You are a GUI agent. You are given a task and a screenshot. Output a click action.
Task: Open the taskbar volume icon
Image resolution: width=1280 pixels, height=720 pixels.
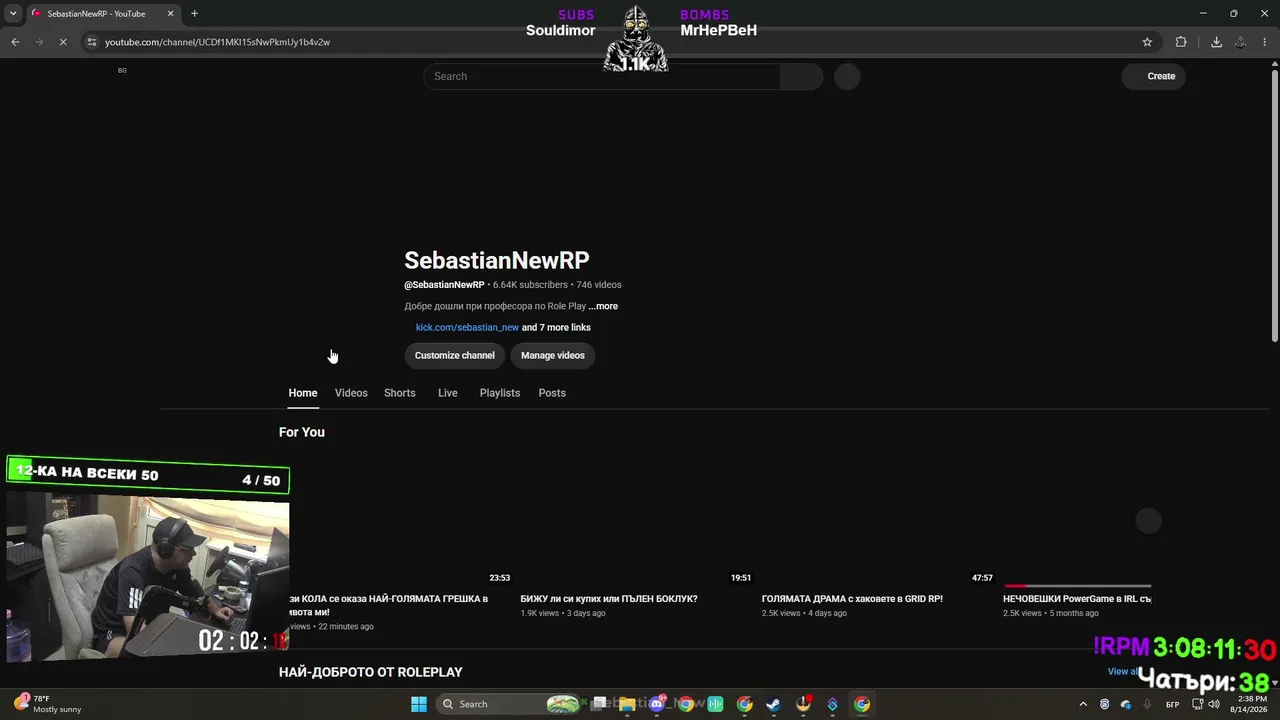click(x=1214, y=704)
